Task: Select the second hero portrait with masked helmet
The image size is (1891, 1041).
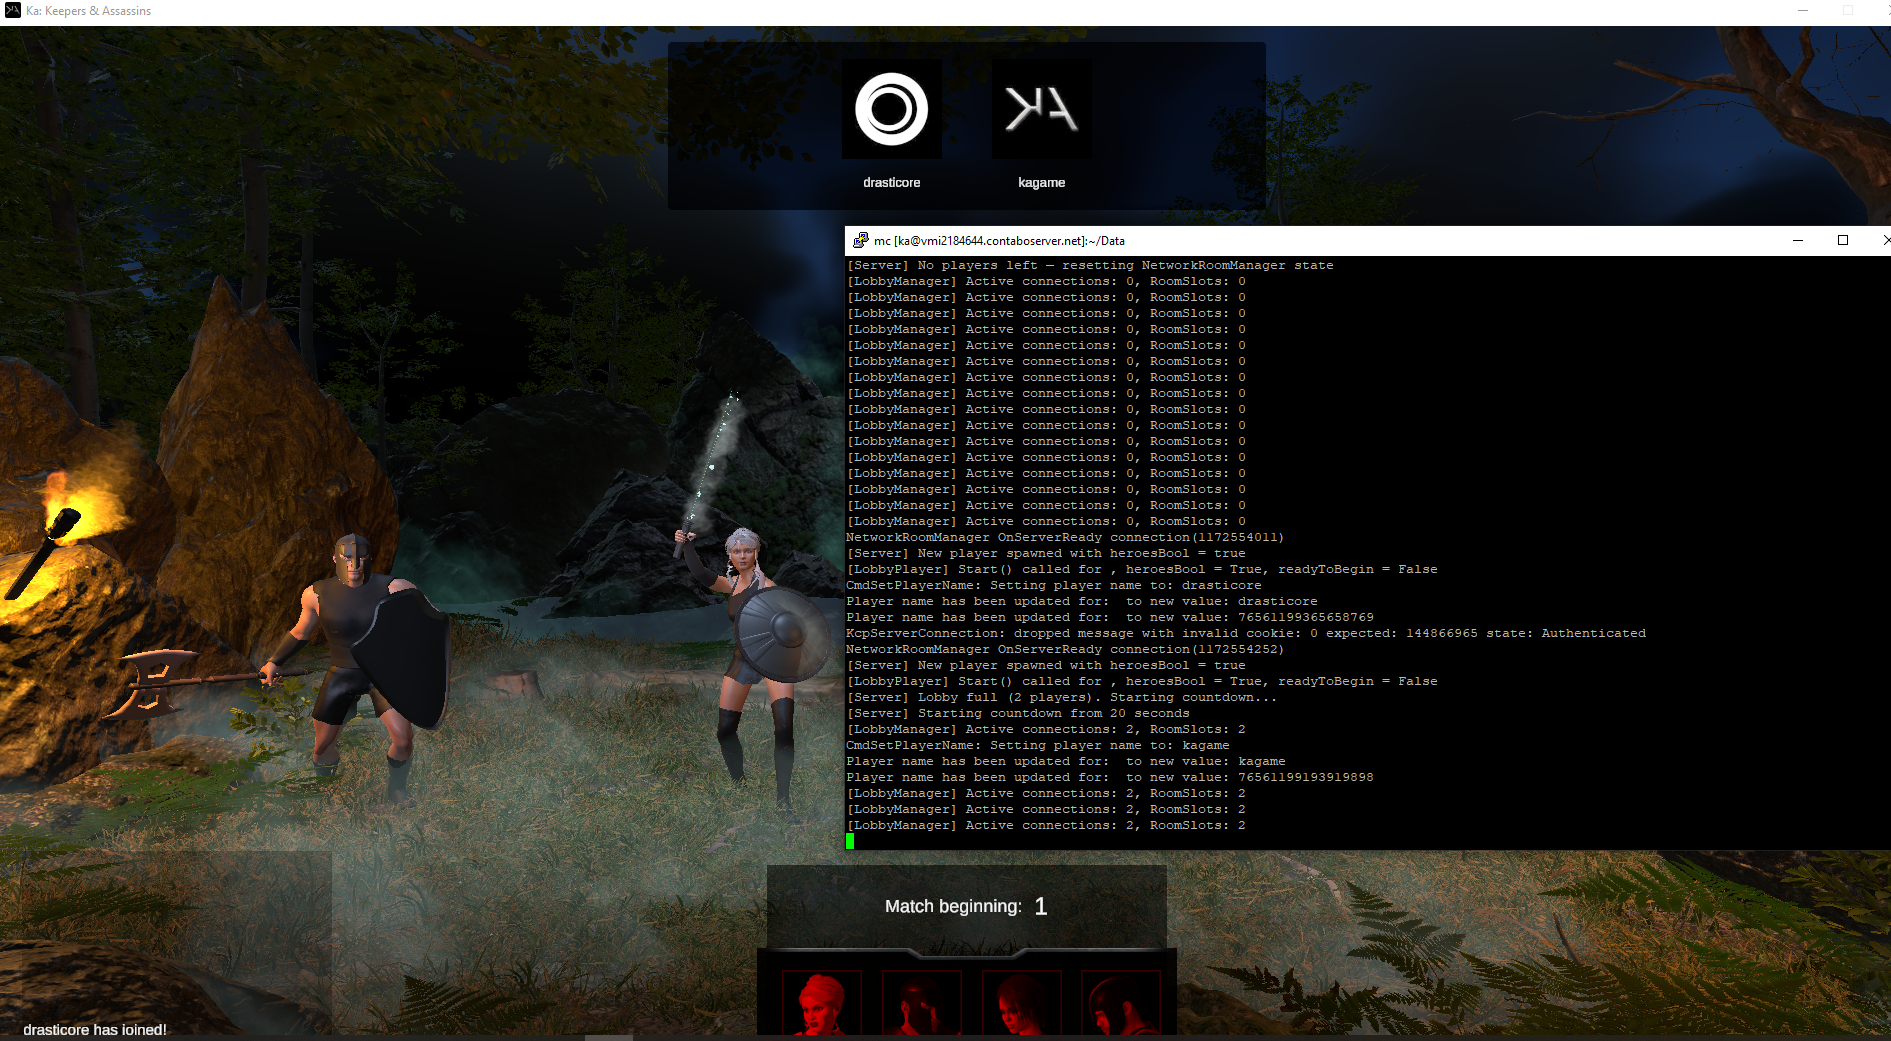Action: point(921,1003)
